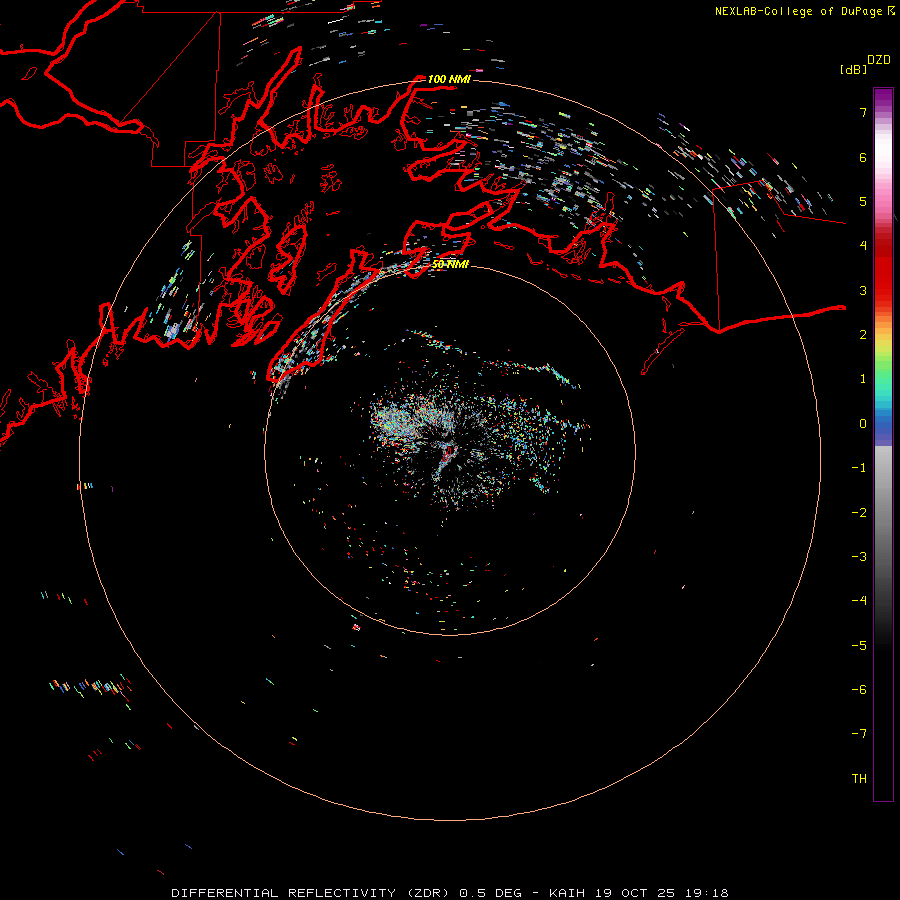900x900 pixels.
Task: Click the 50 NMI range ring label
Action: (x=451, y=264)
